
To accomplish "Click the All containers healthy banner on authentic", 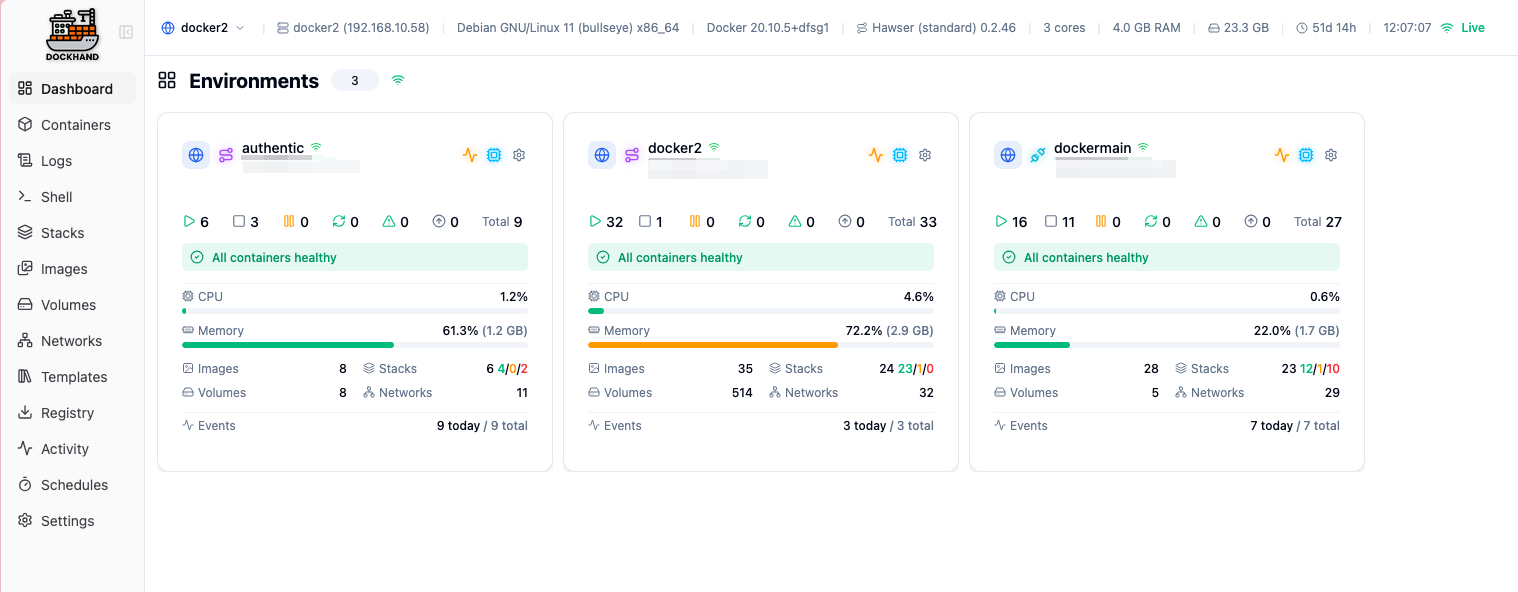I will [x=355, y=257].
